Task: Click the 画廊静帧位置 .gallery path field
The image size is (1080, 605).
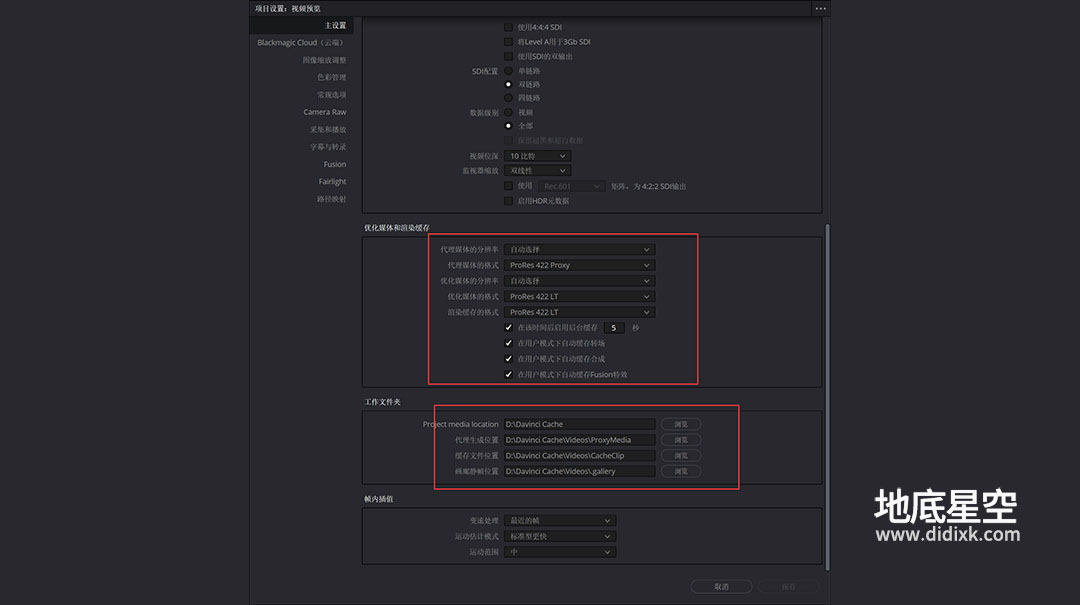Action: (x=579, y=471)
